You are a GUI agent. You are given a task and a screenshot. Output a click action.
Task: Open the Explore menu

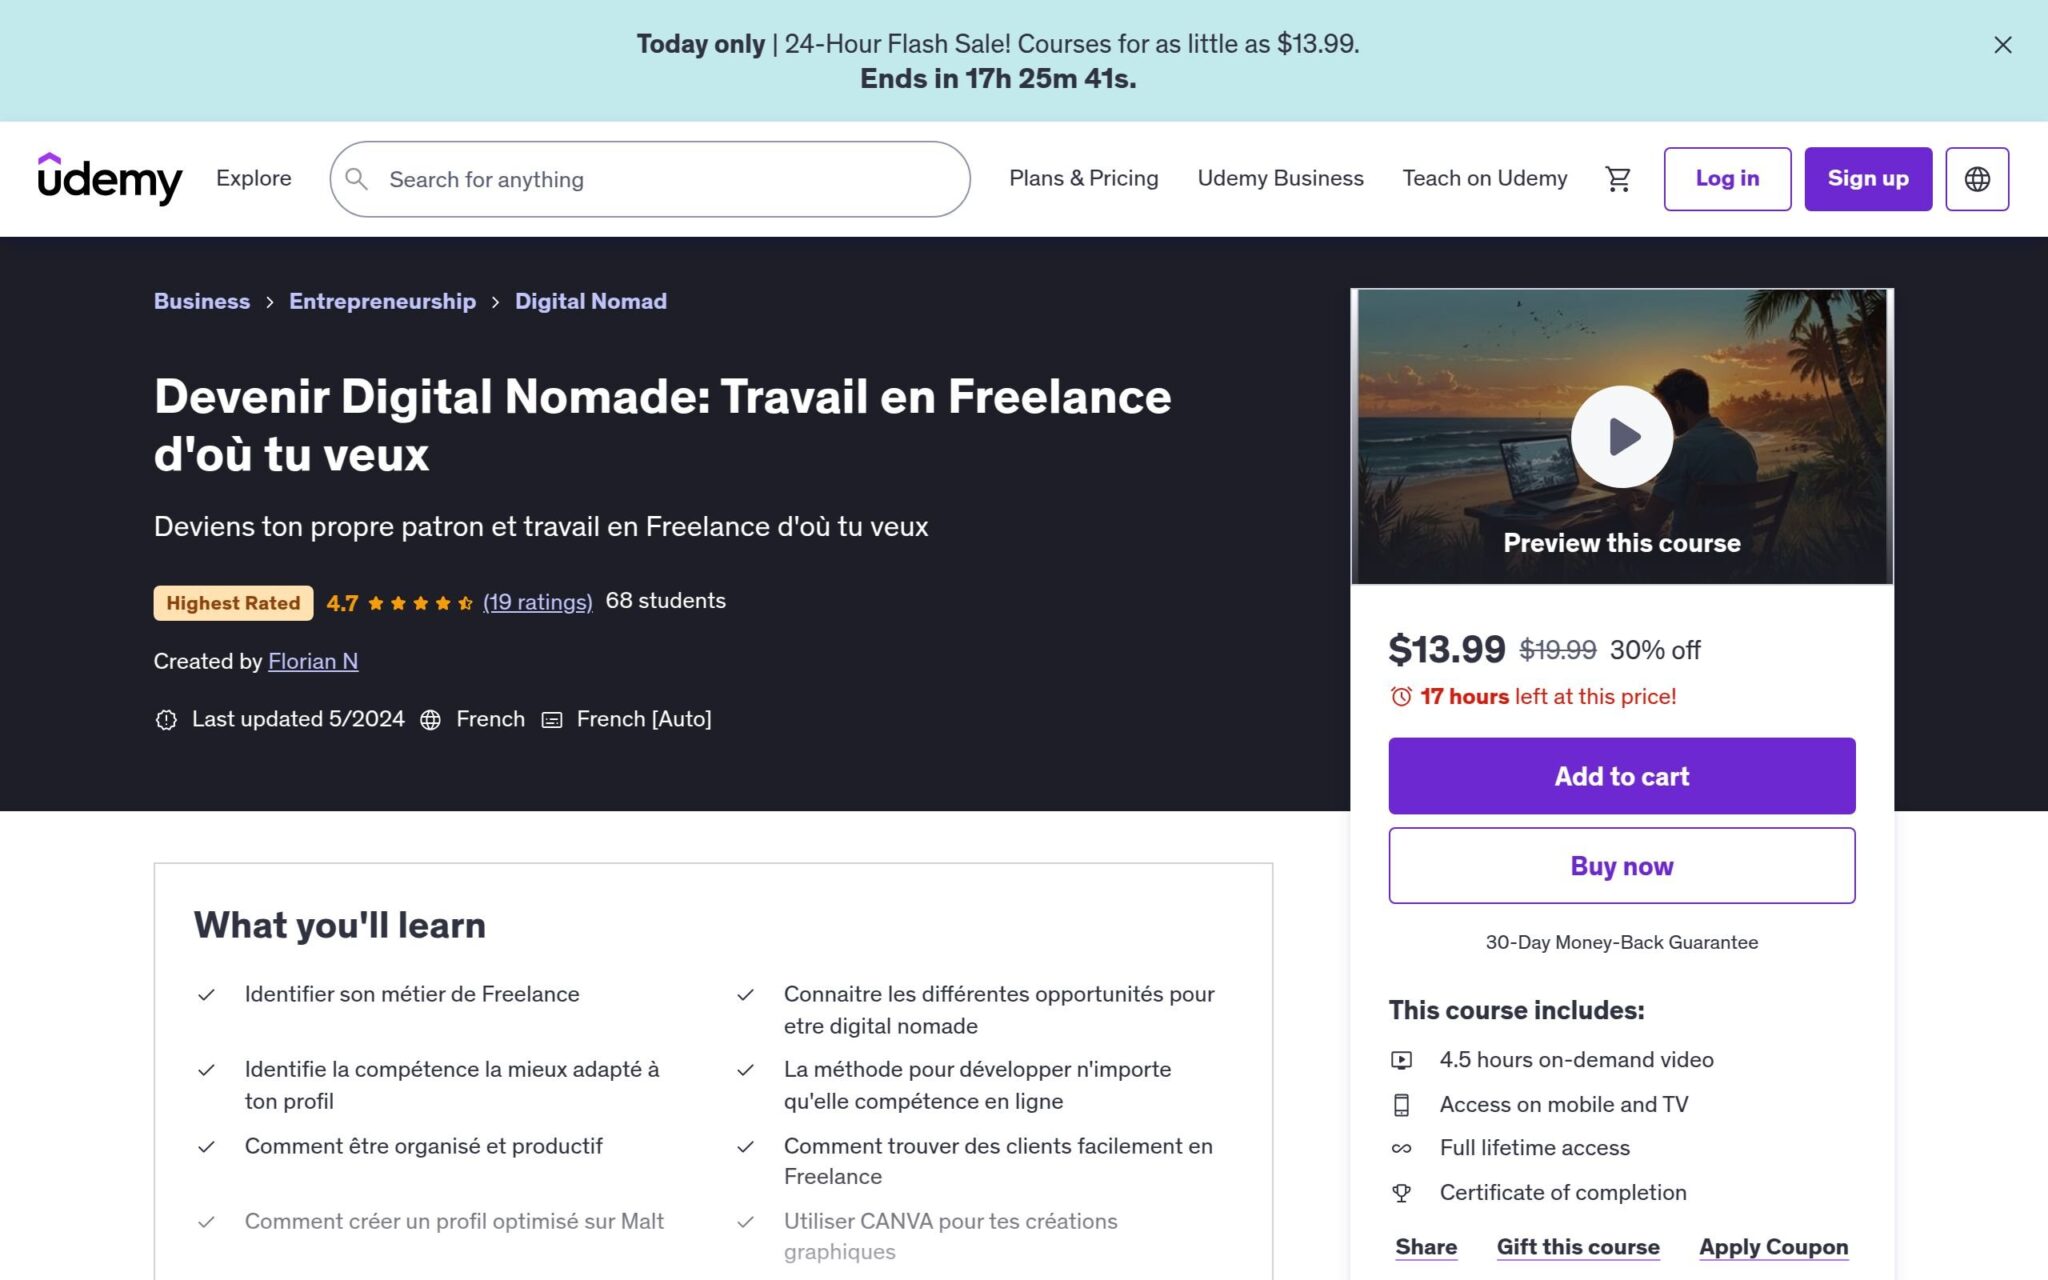pyautogui.click(x=253, y=179)
